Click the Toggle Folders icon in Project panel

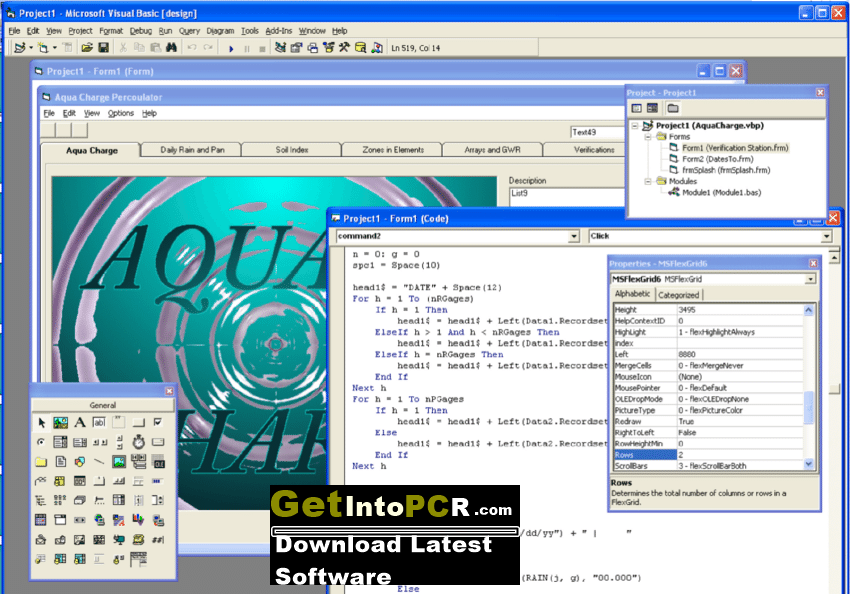[x=673, y=108]
